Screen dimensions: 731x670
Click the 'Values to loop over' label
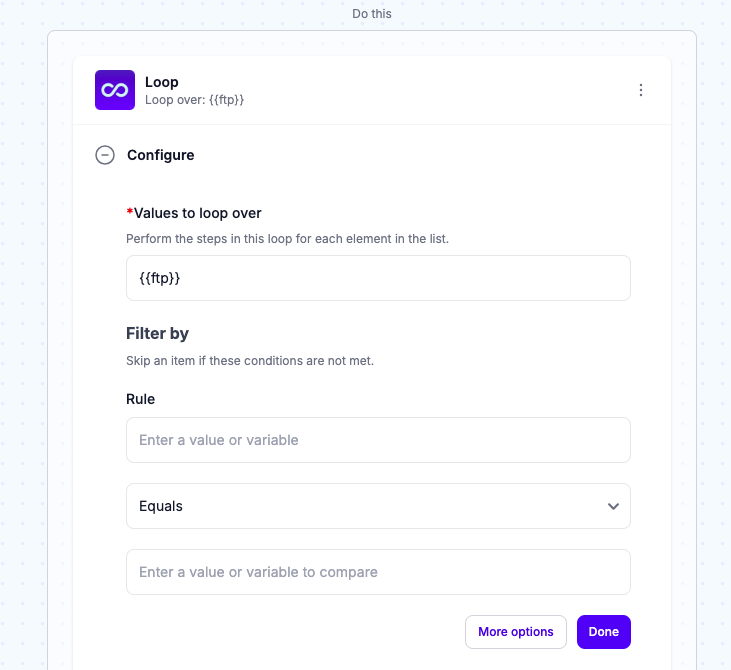198,213
